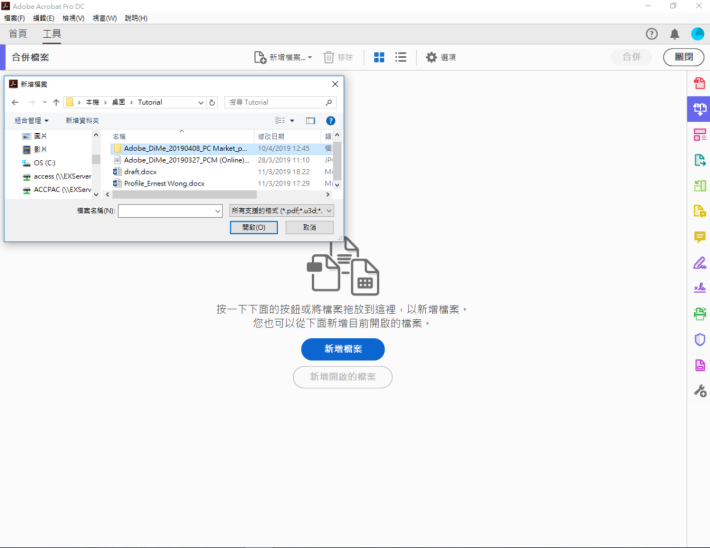Open the pink Organize Pages sidebar tool
The image size is (710, 548).
(x=700, y=135)
